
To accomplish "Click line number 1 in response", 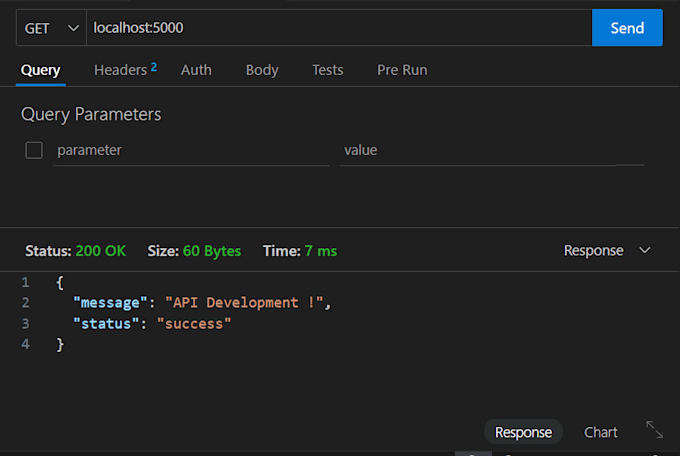I will [x=26, y=282].
